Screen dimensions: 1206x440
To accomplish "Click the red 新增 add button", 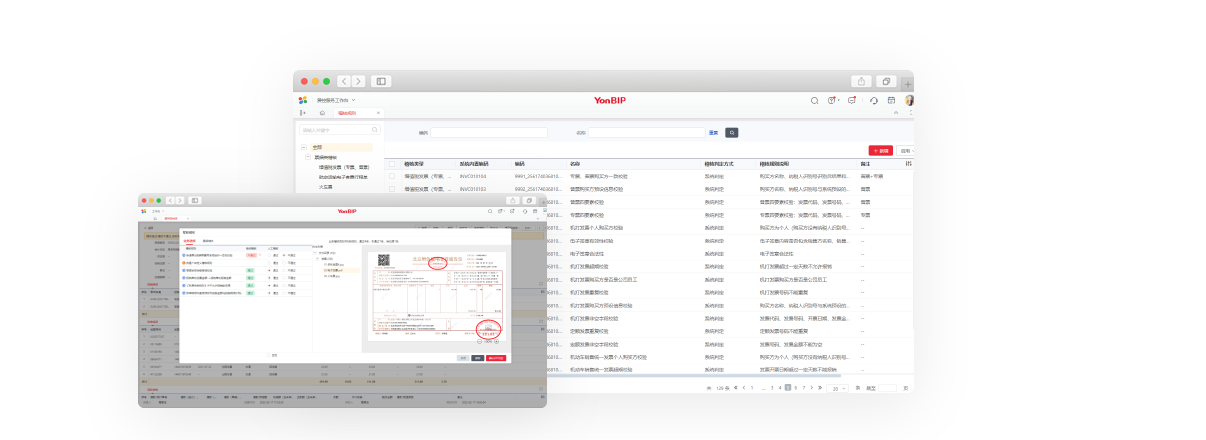I will [880, 150].
